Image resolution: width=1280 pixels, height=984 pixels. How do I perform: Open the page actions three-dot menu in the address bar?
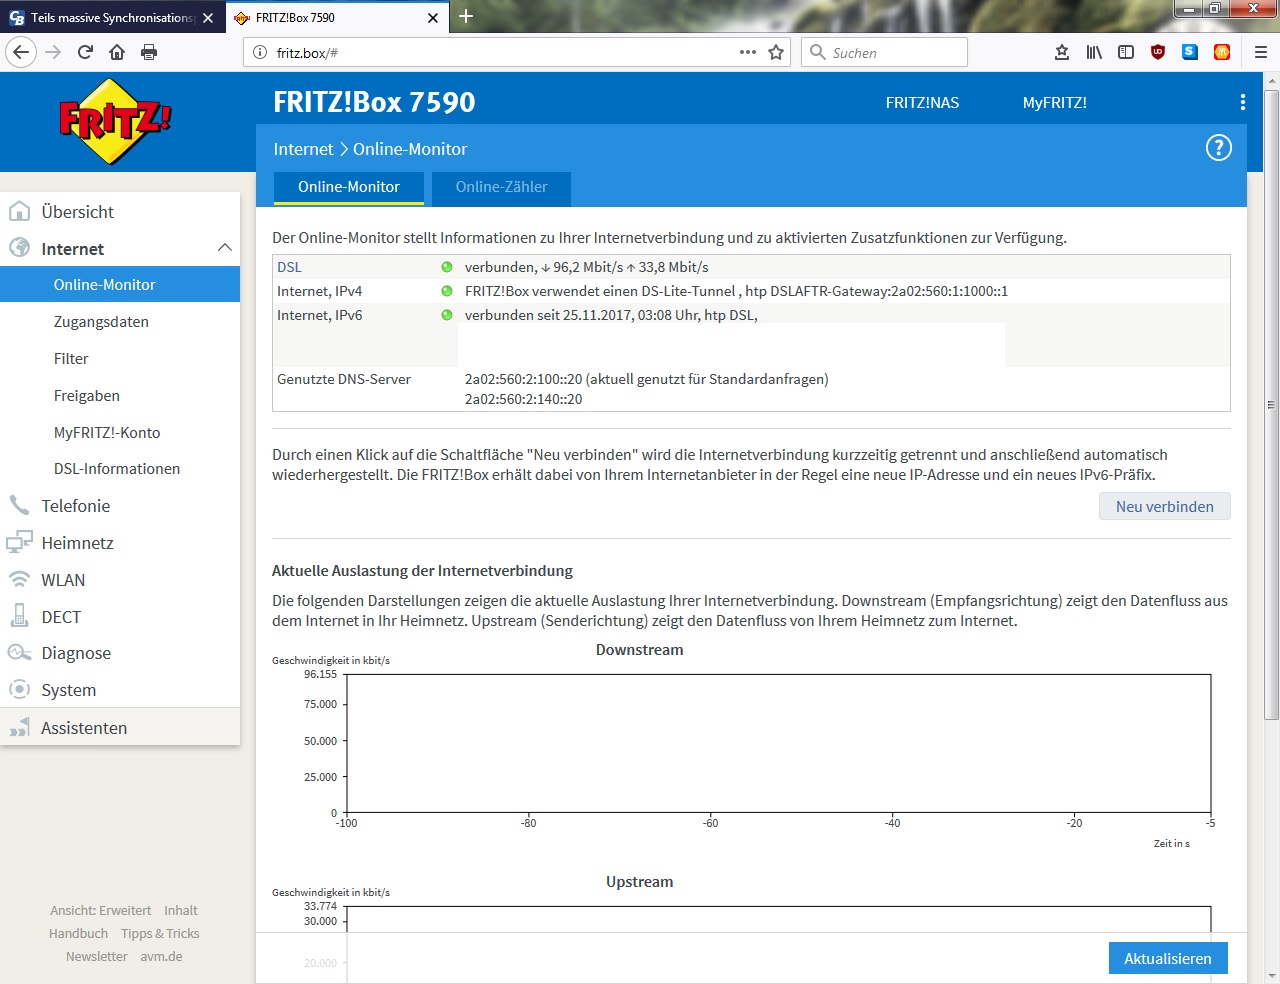coord(748,52)
